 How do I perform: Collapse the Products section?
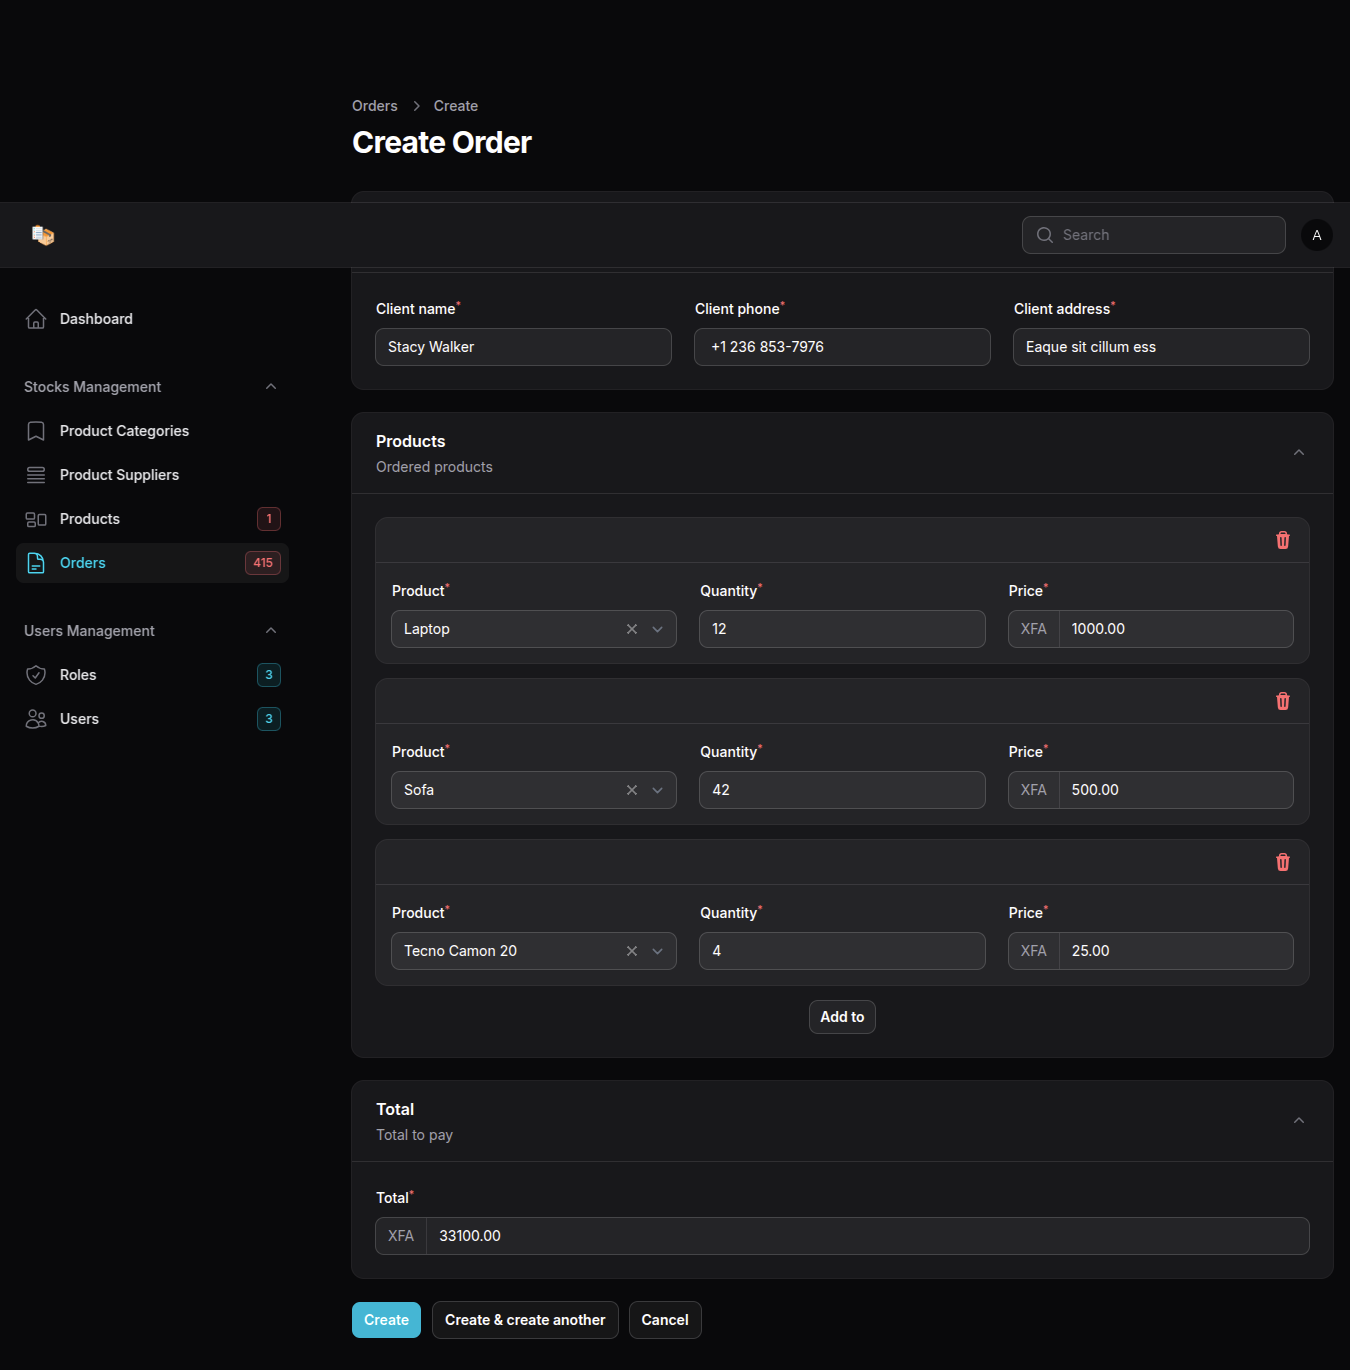coord(1298,453)
